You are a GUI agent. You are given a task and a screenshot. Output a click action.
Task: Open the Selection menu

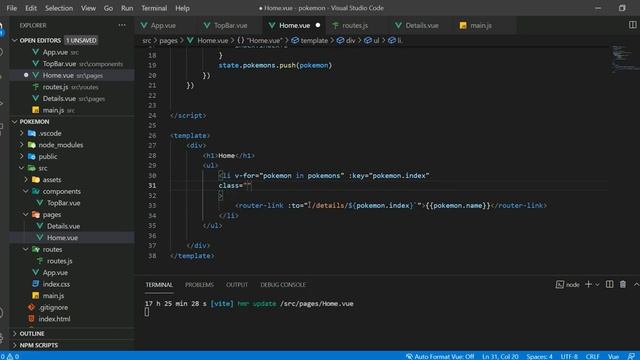[x=58, y=8]
